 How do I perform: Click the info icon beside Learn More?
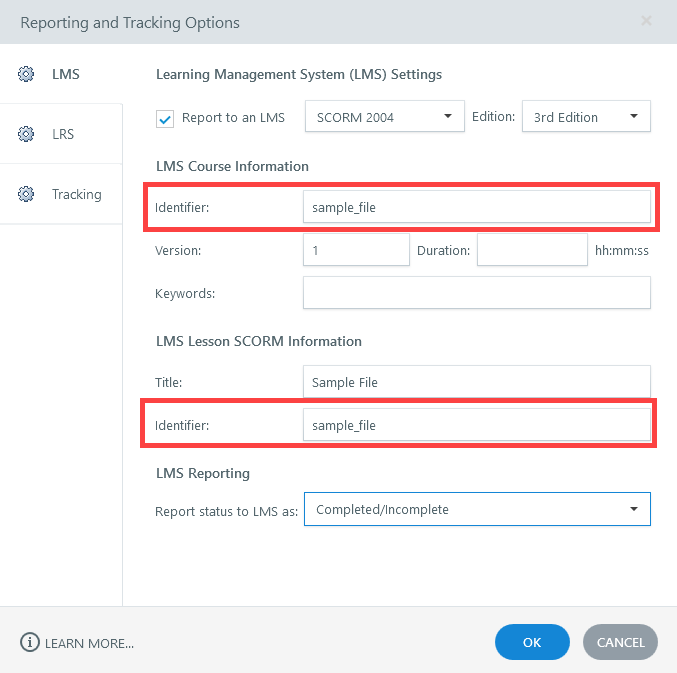29,642
